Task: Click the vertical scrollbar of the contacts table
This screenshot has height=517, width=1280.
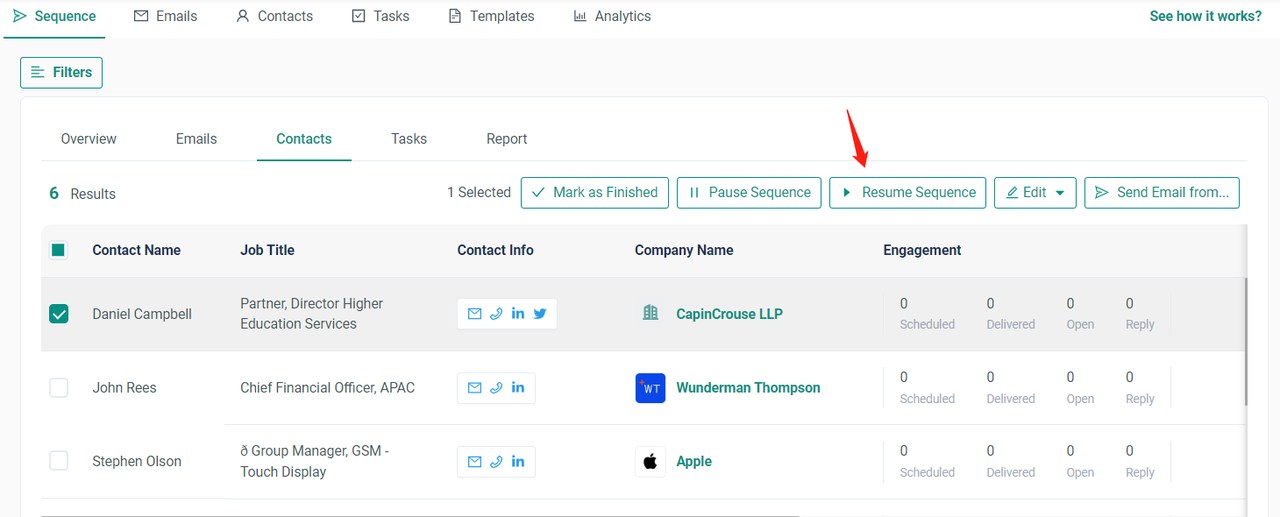Action: [1246, 340]
